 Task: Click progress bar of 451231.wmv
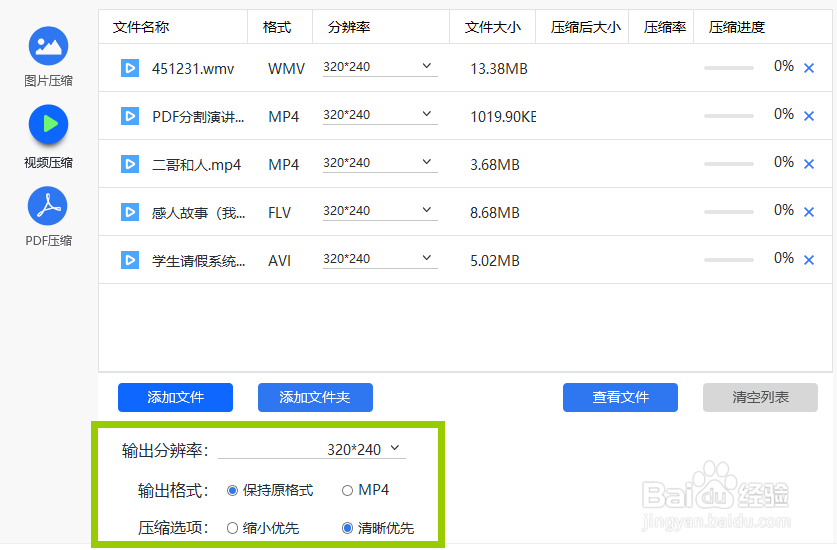(x=729, y=68)
